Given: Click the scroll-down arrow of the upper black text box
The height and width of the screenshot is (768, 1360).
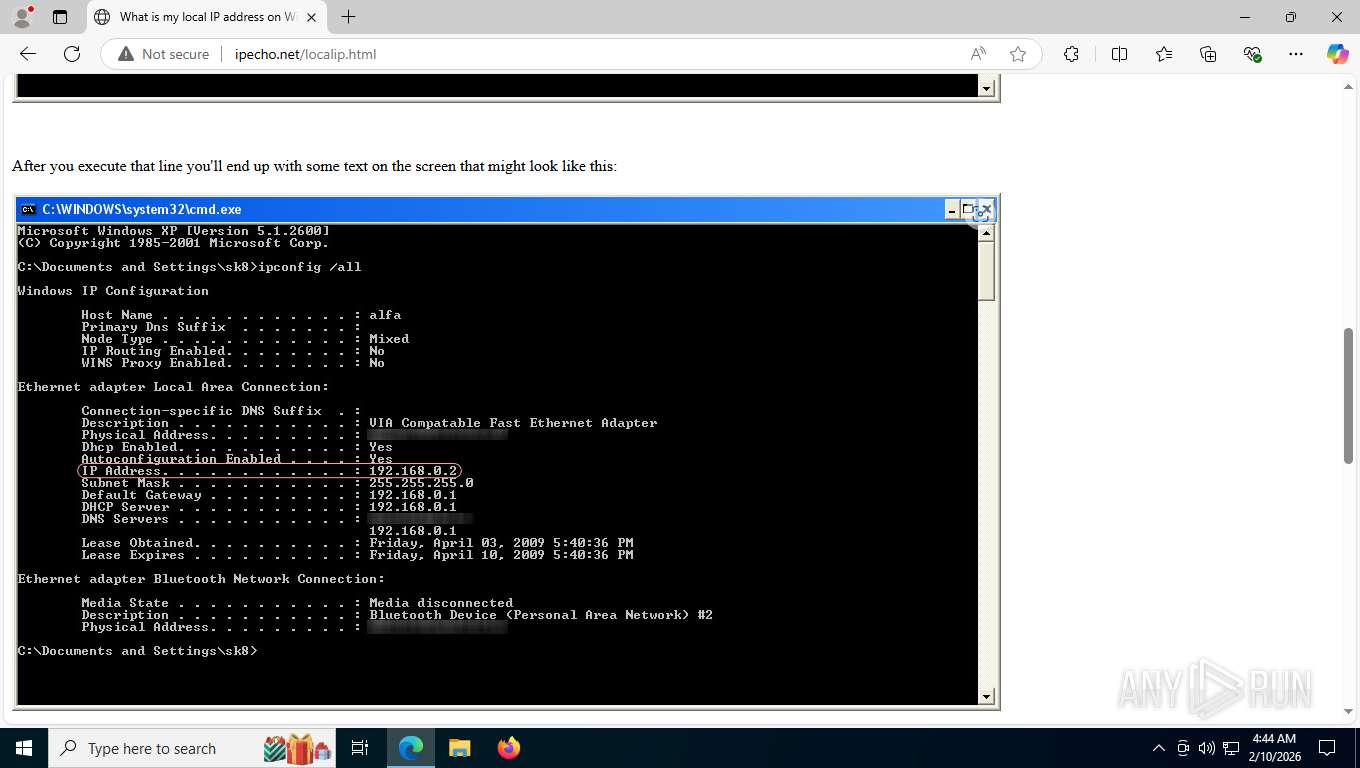Looking at the screenshot, I should 987,89.
